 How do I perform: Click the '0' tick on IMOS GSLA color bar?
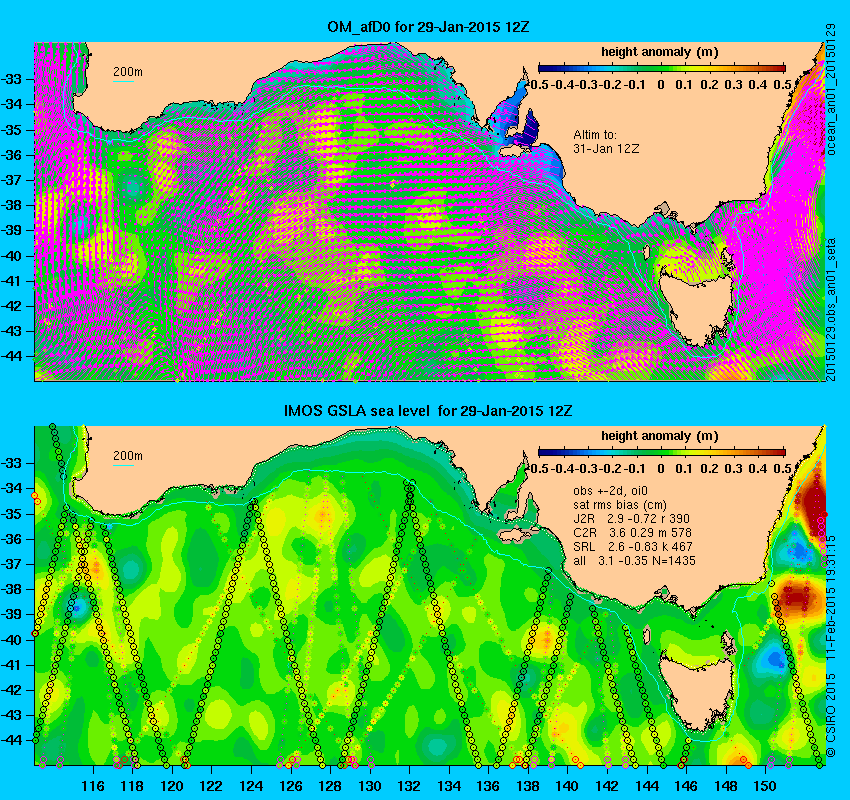click(x=661, y=468)
